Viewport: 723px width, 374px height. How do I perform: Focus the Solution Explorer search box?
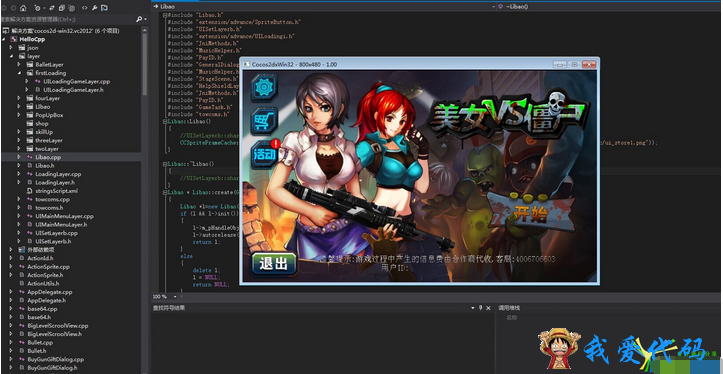[67, 19]
